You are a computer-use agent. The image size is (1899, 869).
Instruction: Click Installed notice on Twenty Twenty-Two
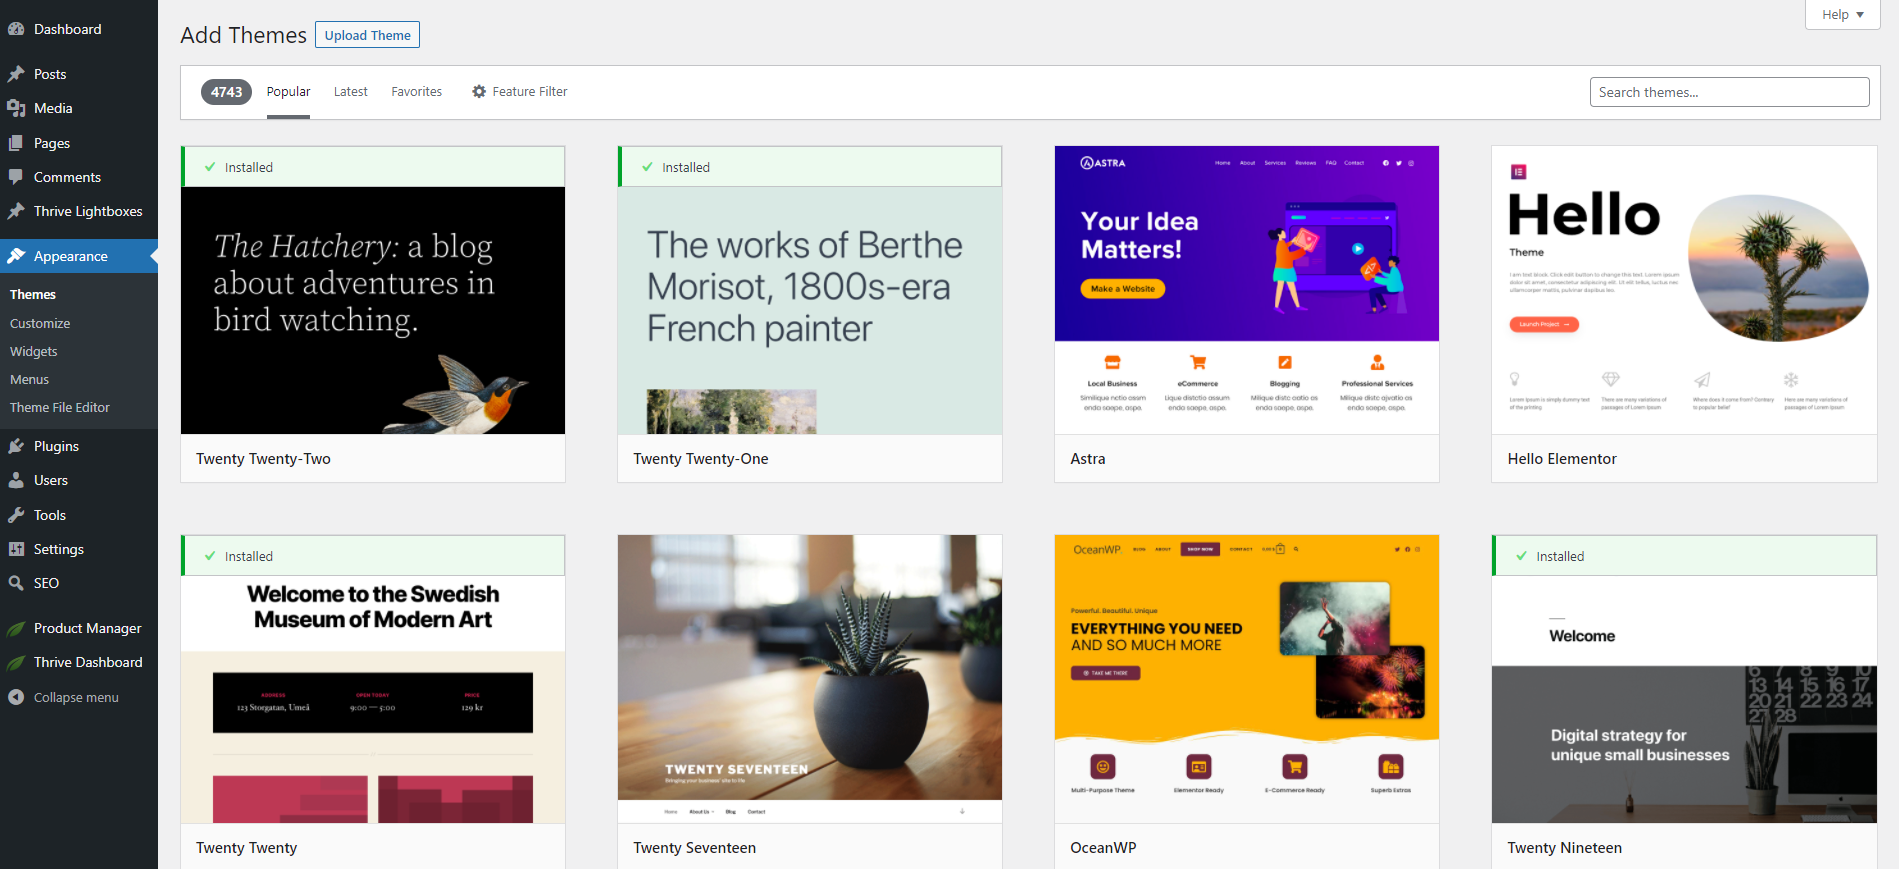[x=373, y=167]
